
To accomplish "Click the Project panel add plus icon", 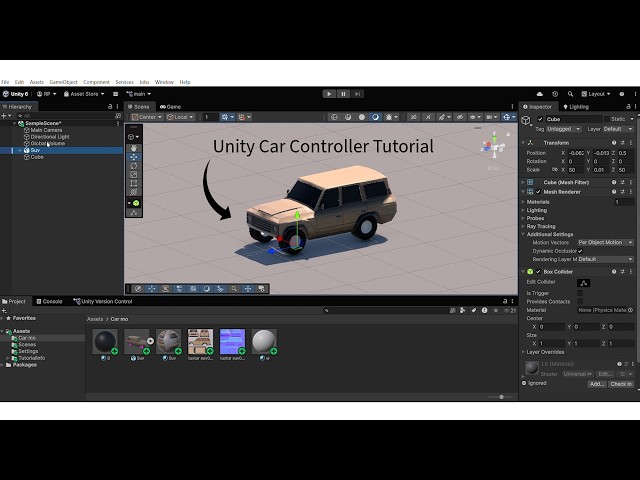I will click(4, 311).
